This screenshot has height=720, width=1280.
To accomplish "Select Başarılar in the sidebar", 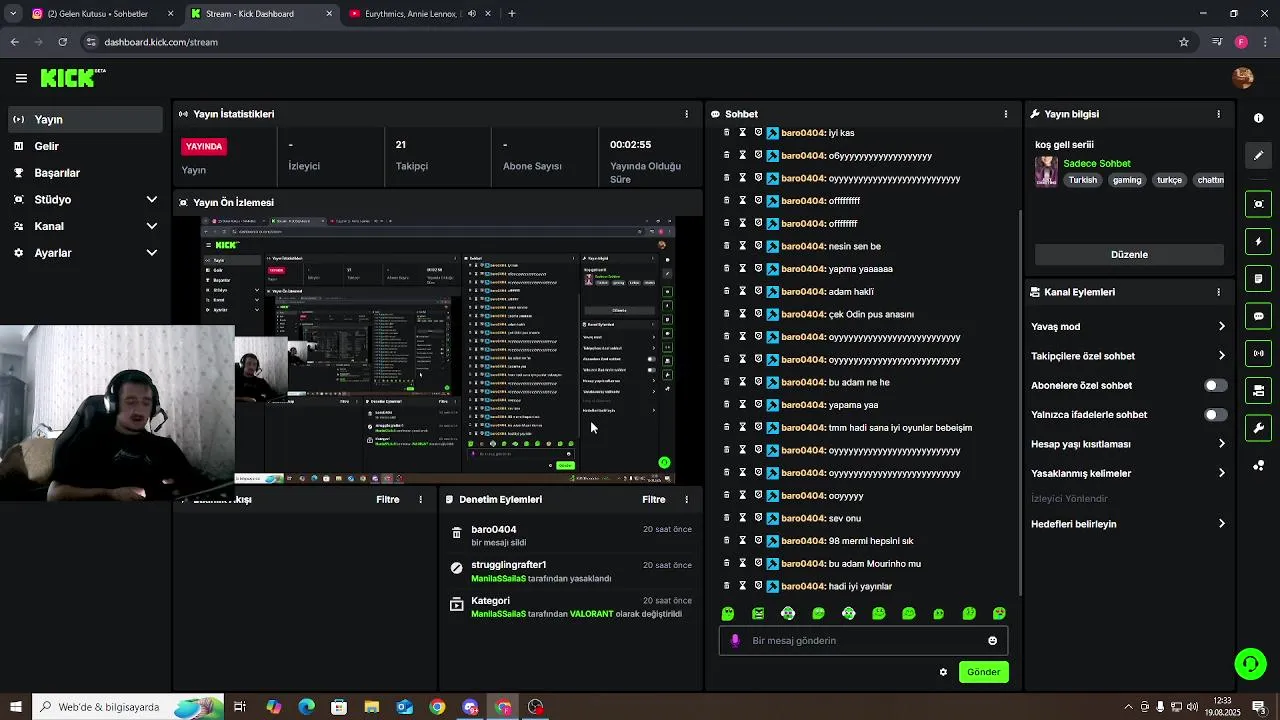I will pyautogui.click(x=85, y=173).
